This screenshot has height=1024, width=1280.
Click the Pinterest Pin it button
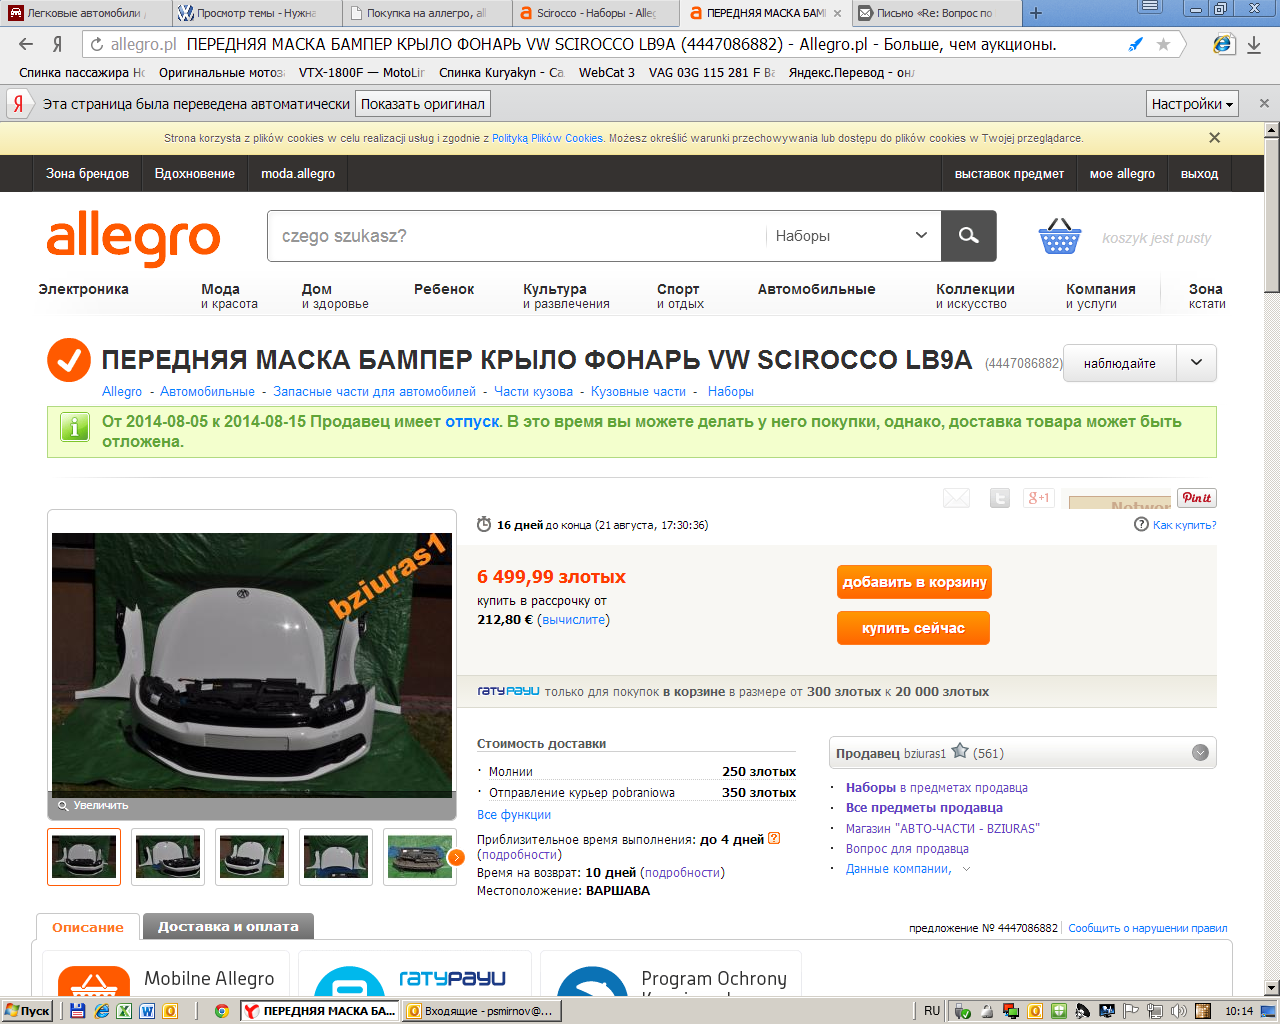1196,498
